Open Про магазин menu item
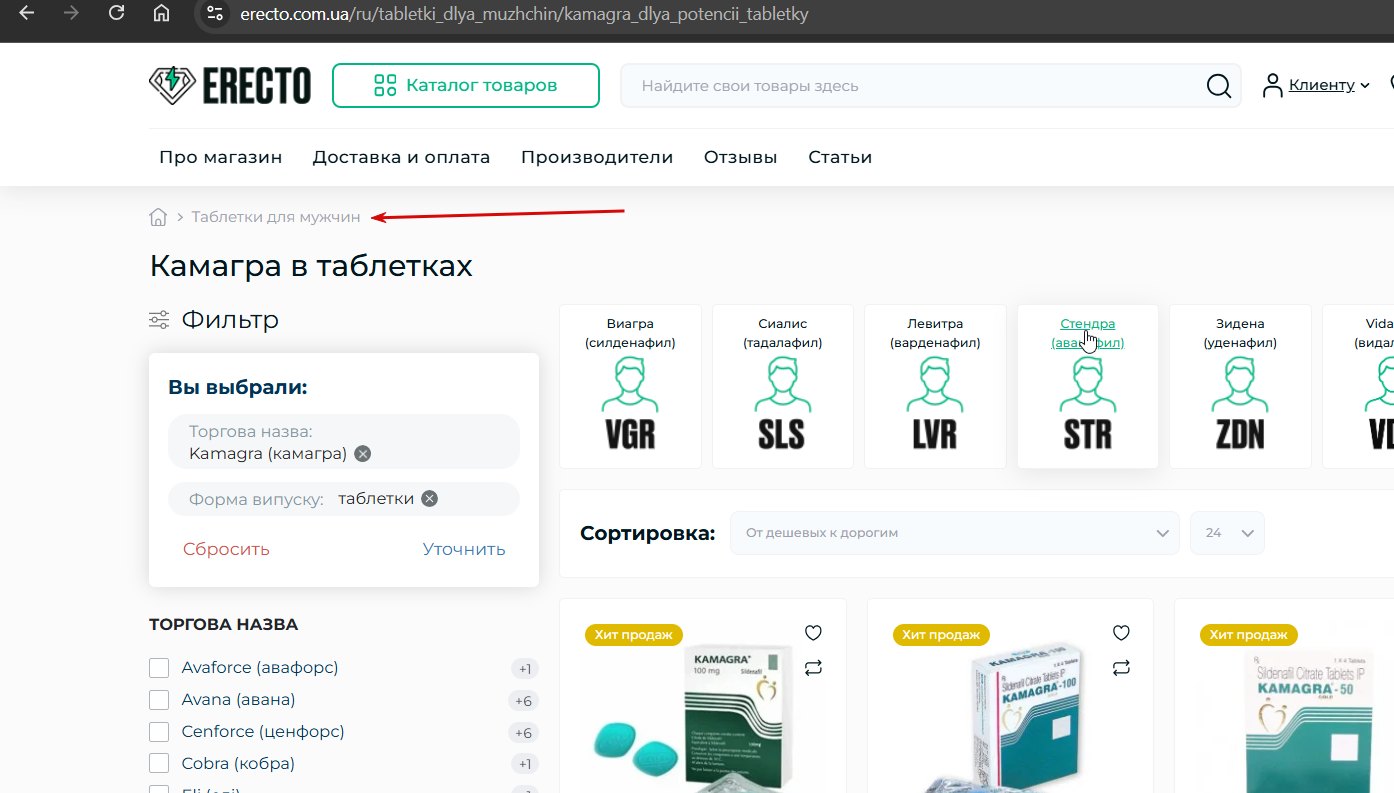 [221, 157]
